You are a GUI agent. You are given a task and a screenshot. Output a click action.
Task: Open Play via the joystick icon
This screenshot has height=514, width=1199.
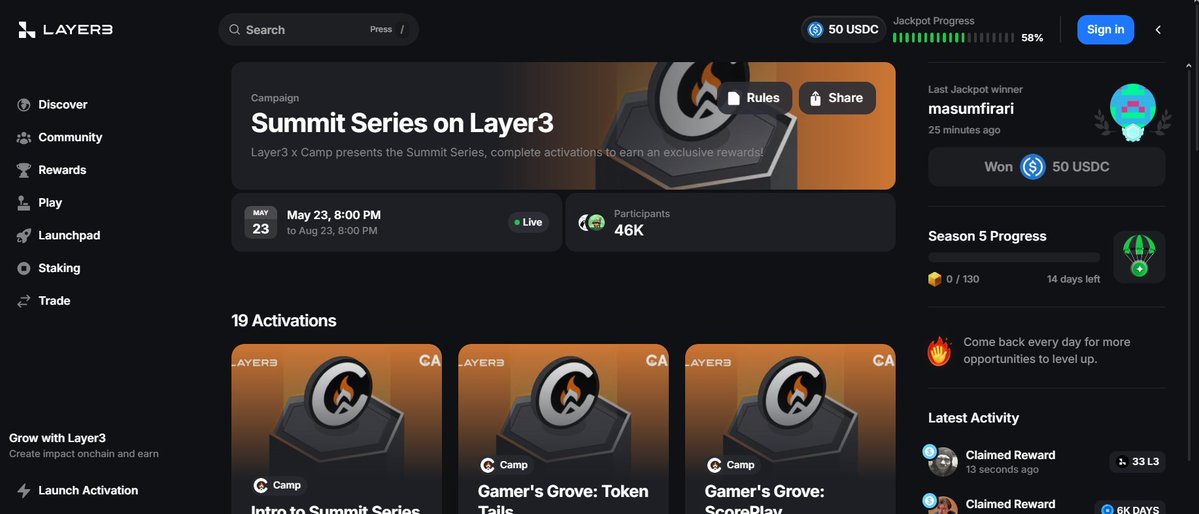(x=24, y=203)
